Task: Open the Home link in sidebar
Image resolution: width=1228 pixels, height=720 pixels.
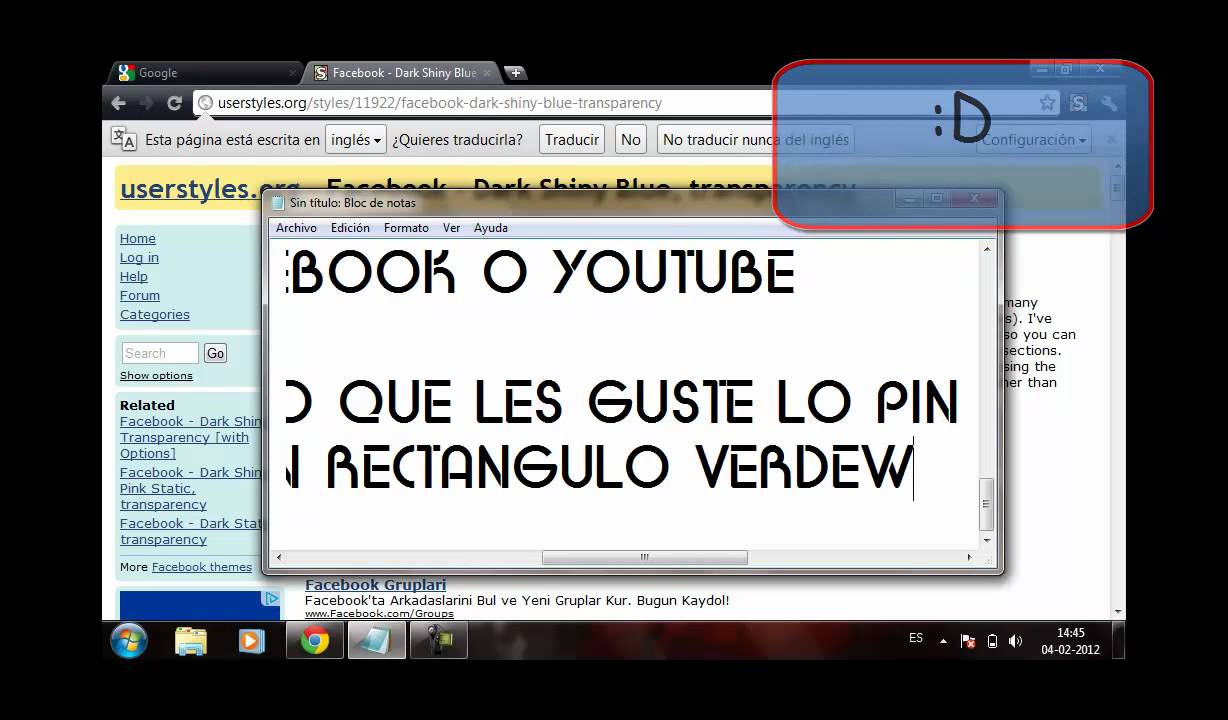Action: tap(138, 238)
